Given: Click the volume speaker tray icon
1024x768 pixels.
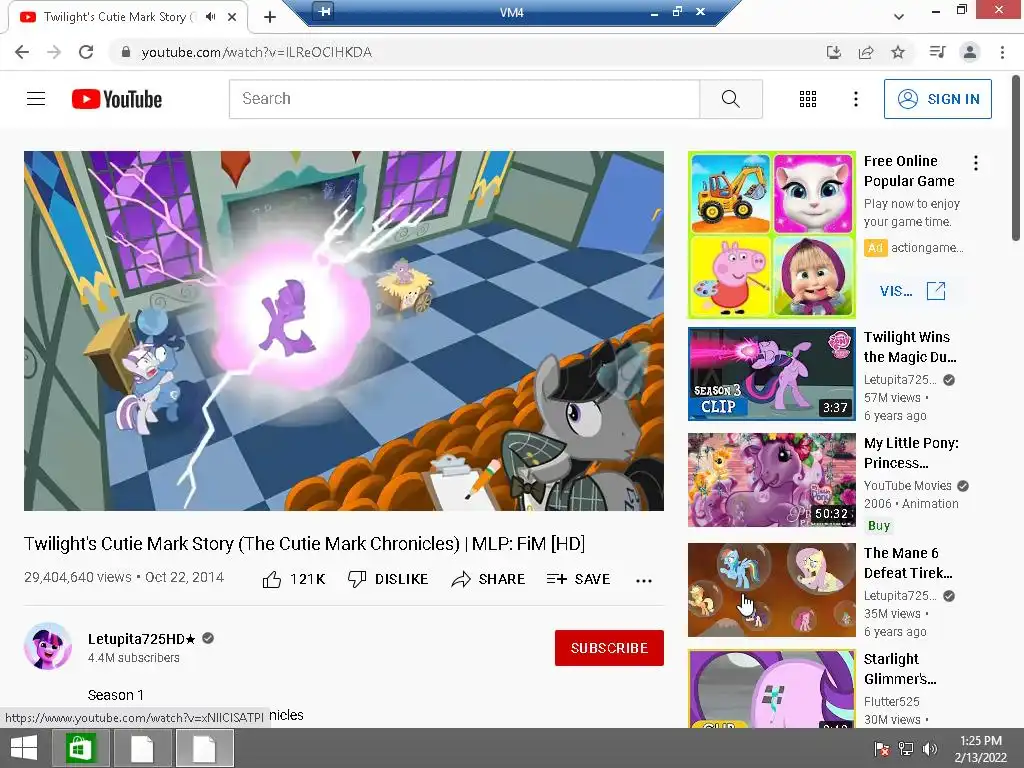Looking at the screenshot, I should 930,749.
